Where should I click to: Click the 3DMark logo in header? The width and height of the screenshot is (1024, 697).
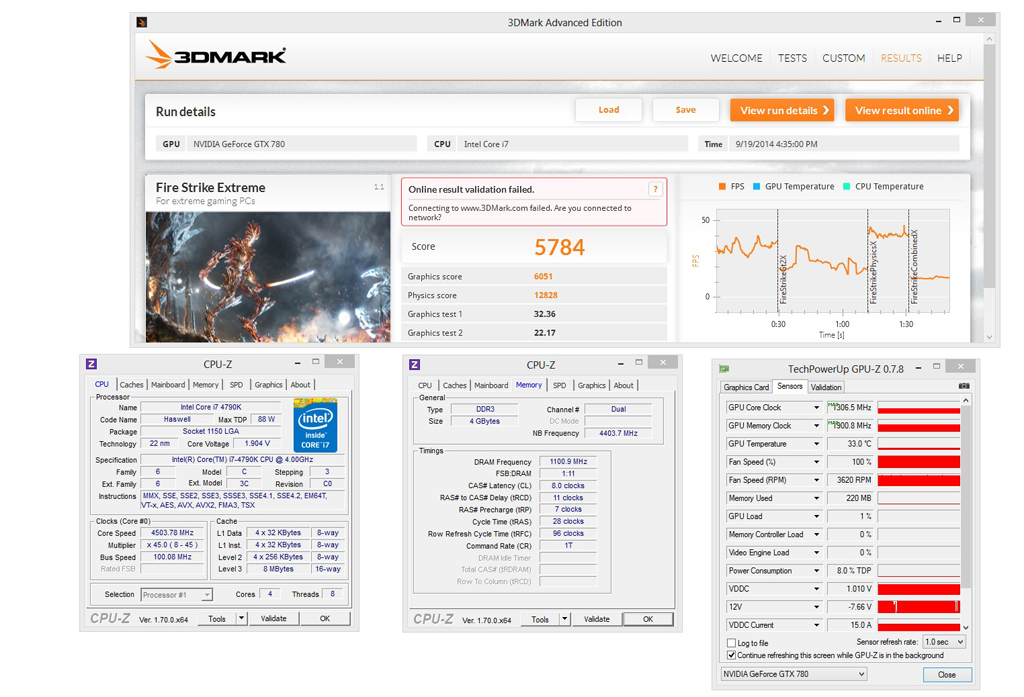215,56
